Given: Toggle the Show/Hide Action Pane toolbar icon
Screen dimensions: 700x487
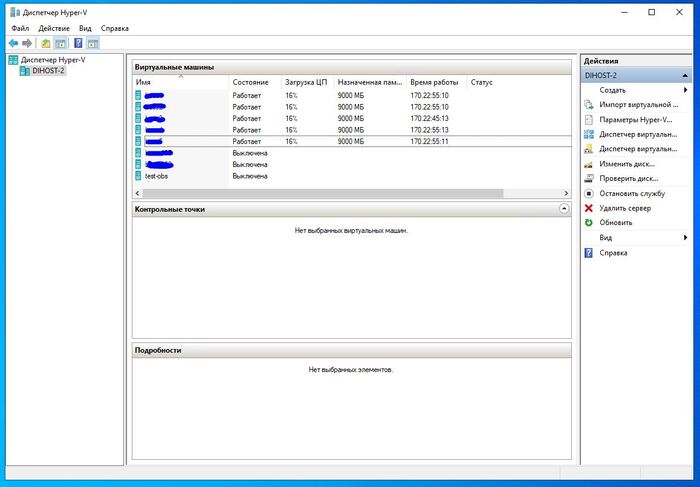Looking at the screenshot, I should [92, 43].
